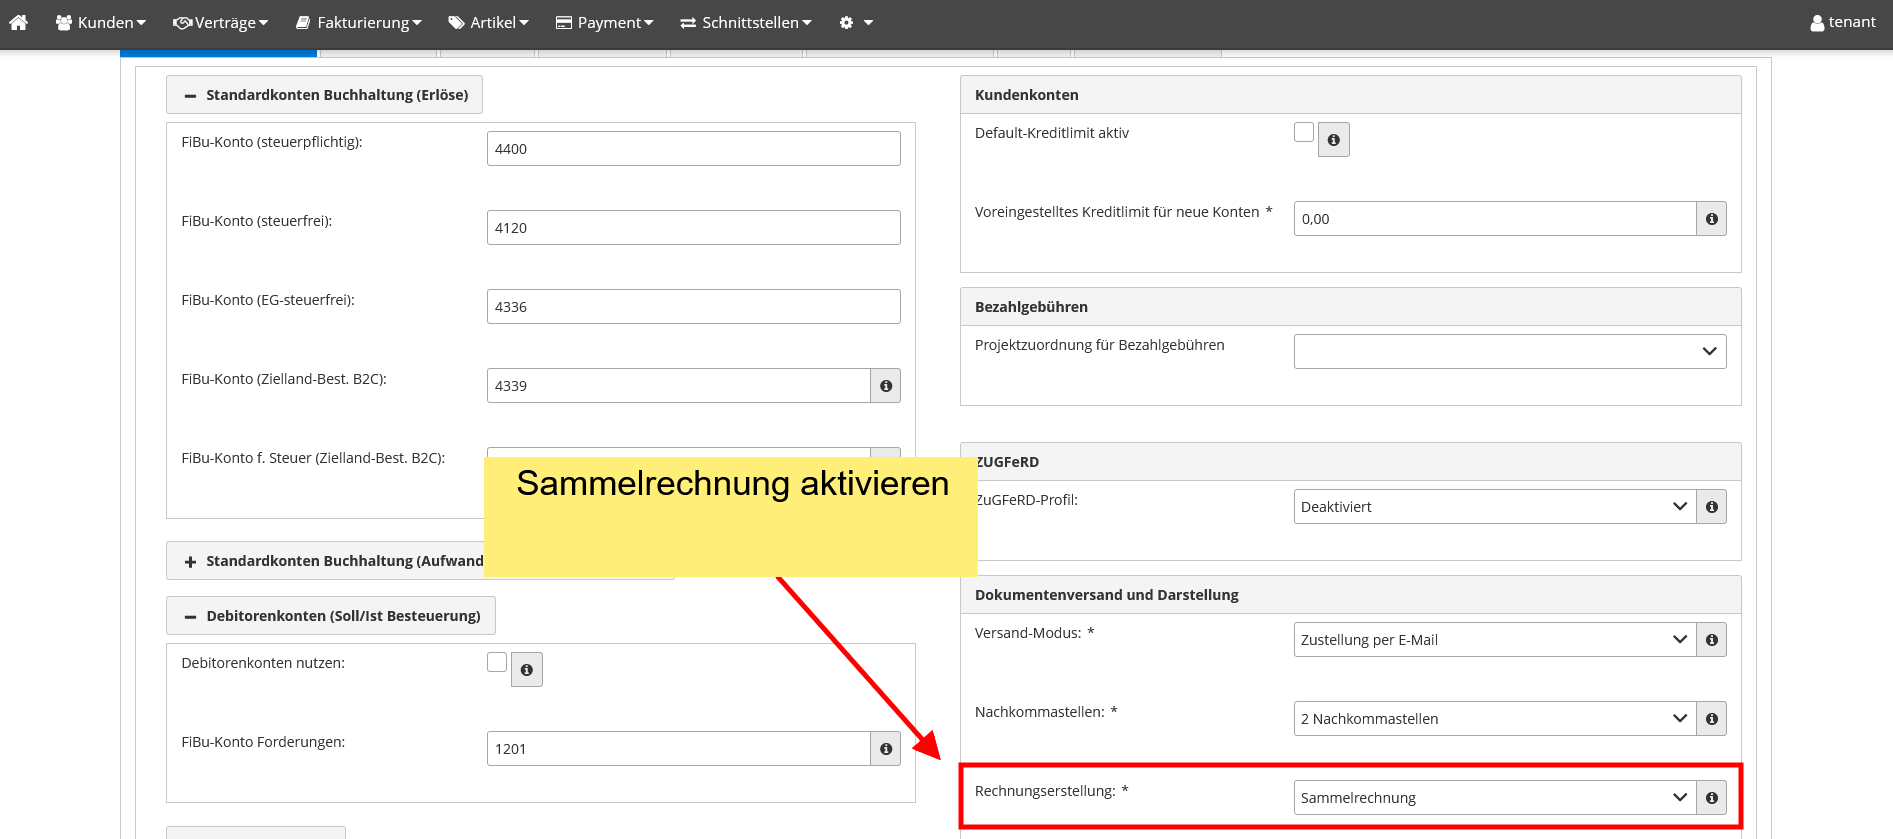
Task: Open the Fakturierung menu
Action: [x=359, y=22]
